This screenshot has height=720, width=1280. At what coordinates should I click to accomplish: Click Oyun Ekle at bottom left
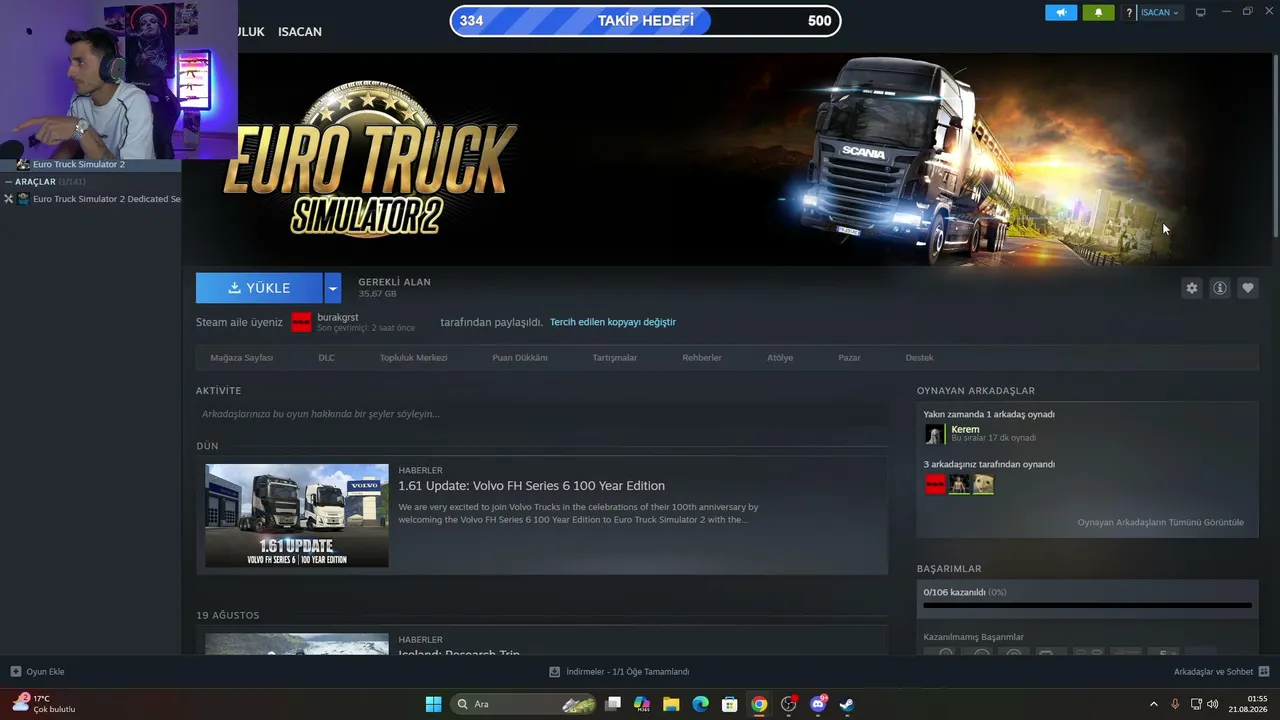tap(37, 672)
